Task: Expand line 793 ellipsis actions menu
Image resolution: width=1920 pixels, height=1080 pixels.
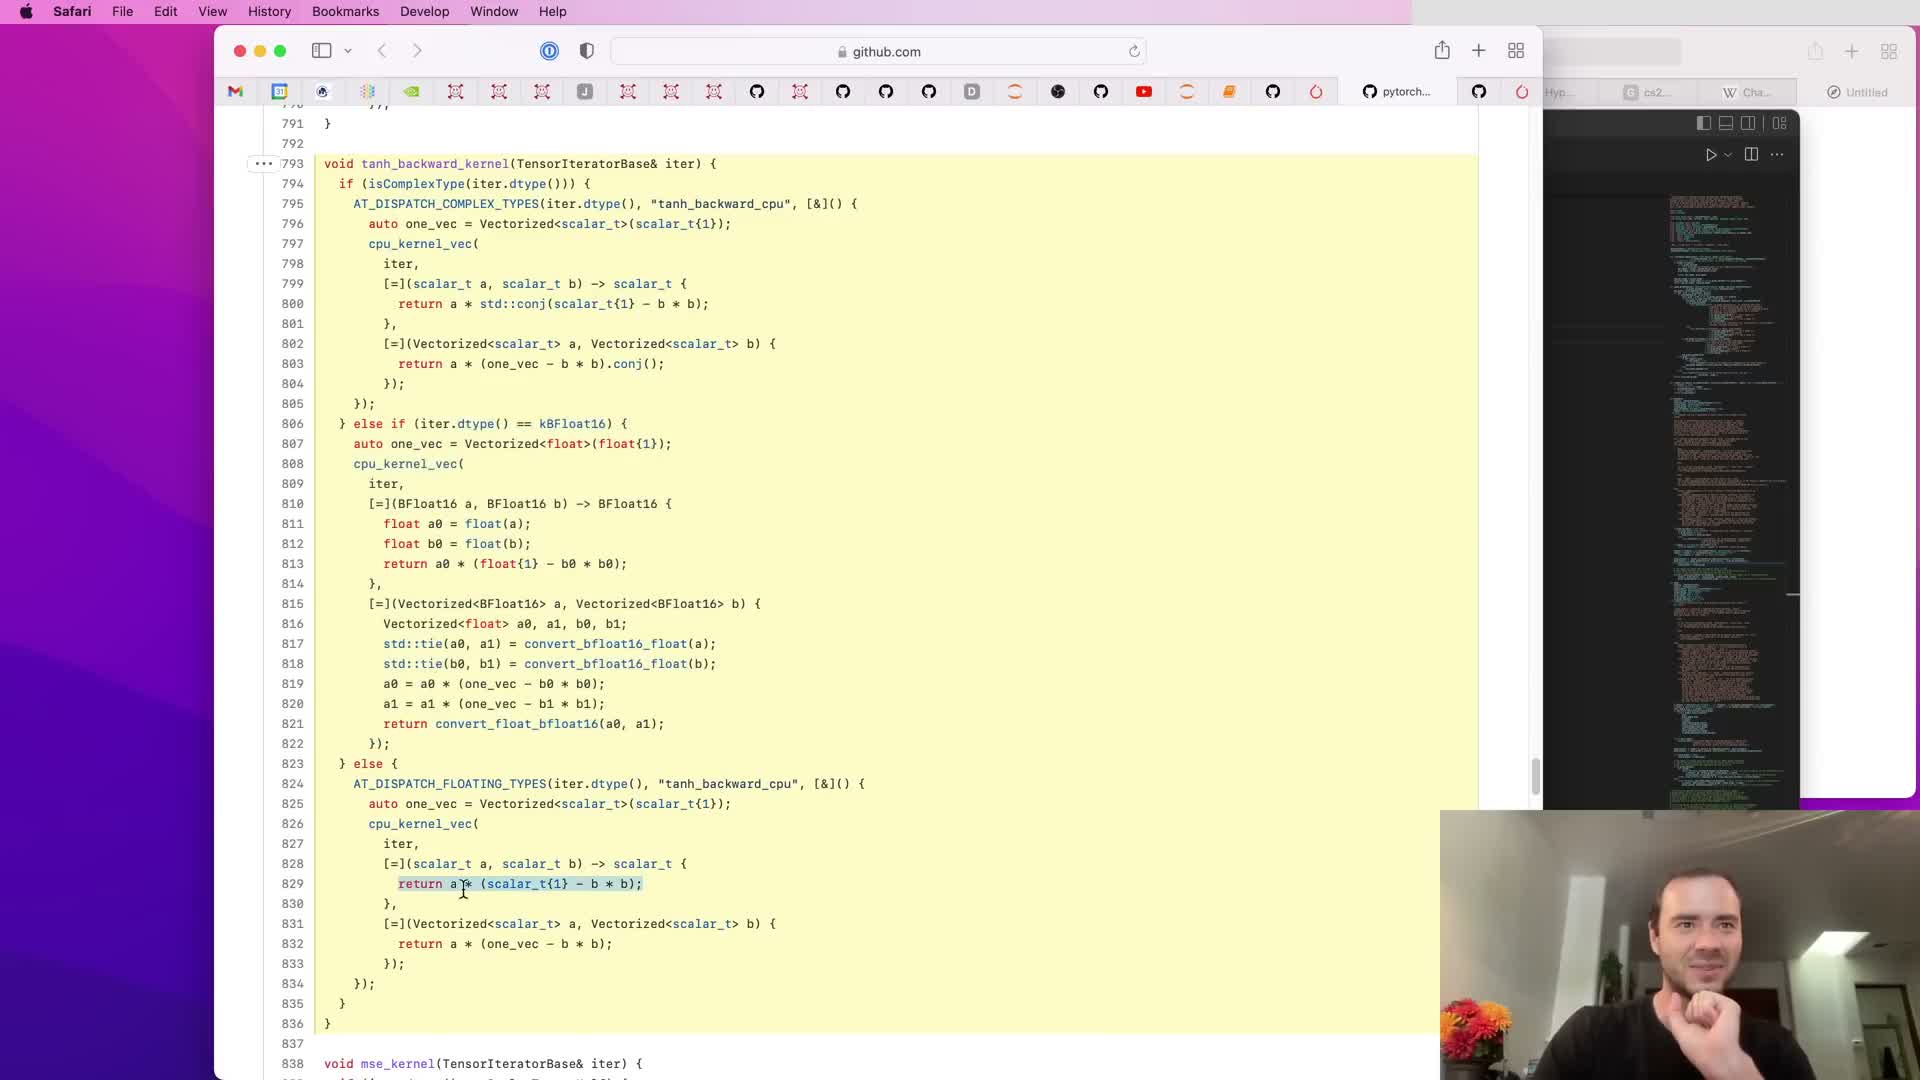Action: pyautogui.click(x=263, y=163)
